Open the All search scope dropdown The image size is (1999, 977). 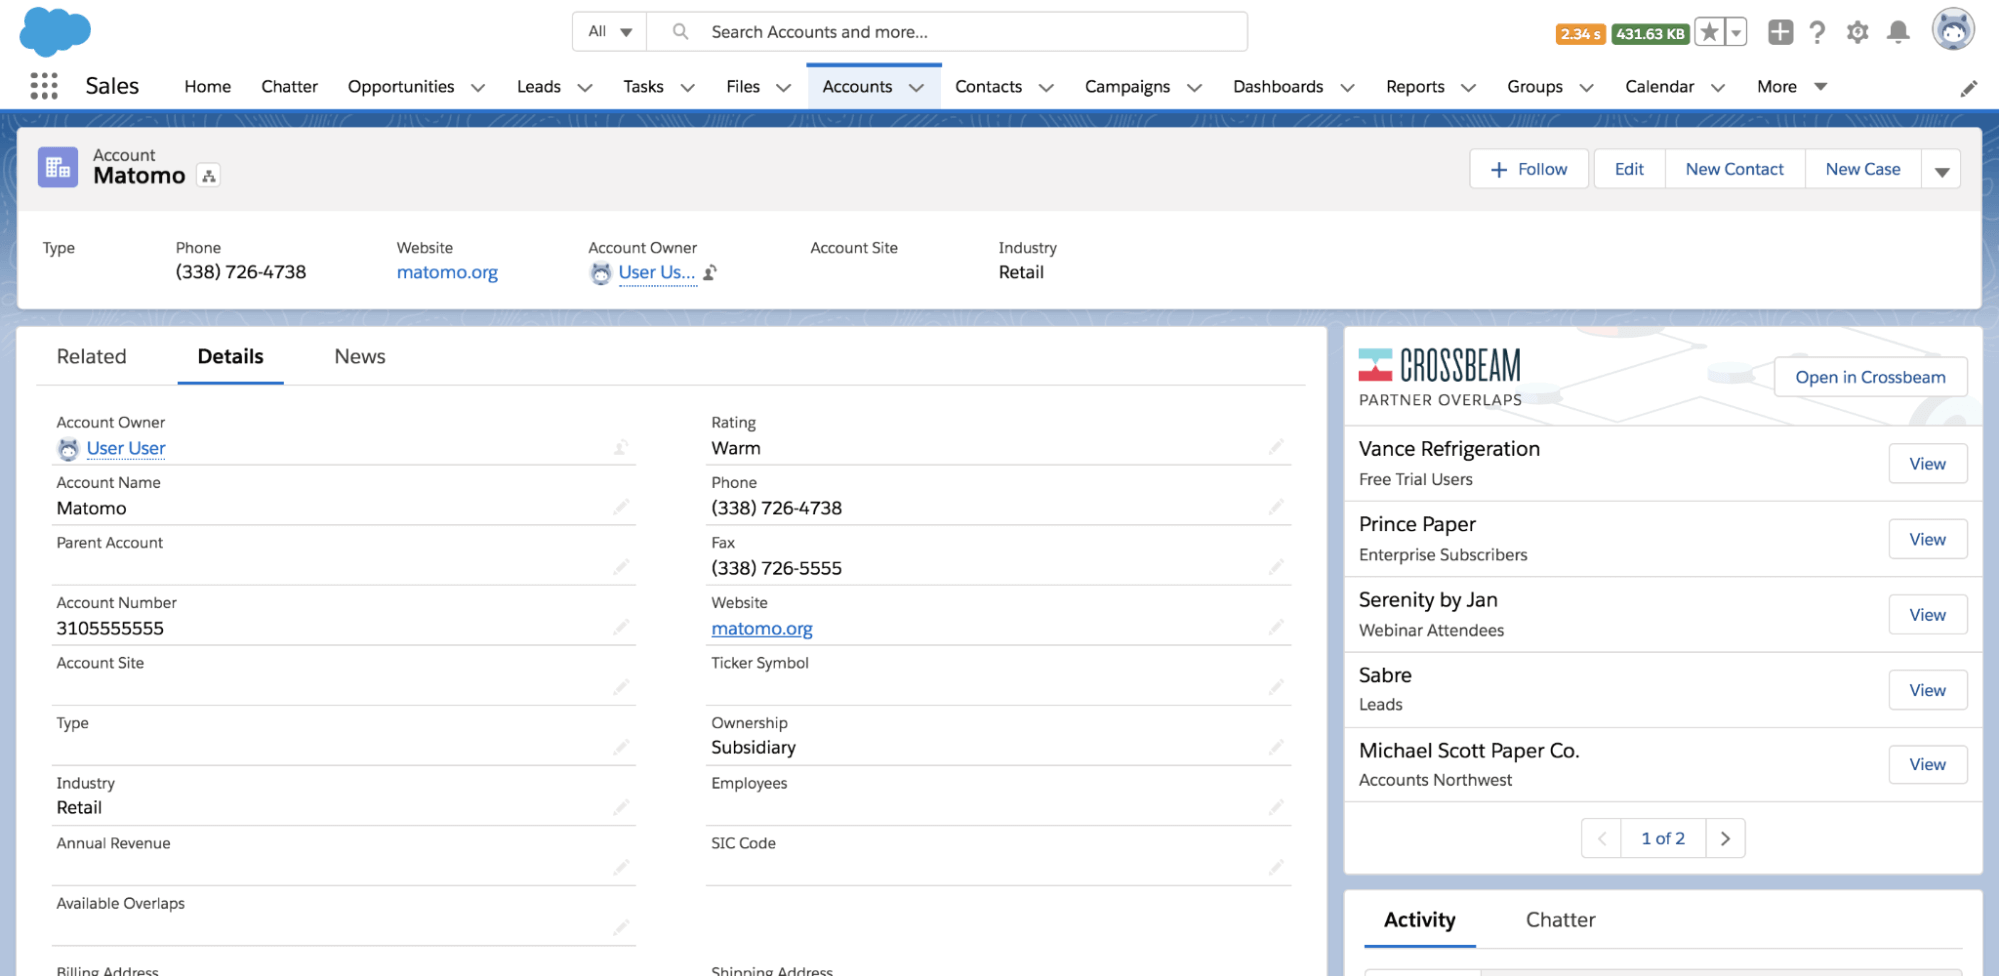click(610, 32)
